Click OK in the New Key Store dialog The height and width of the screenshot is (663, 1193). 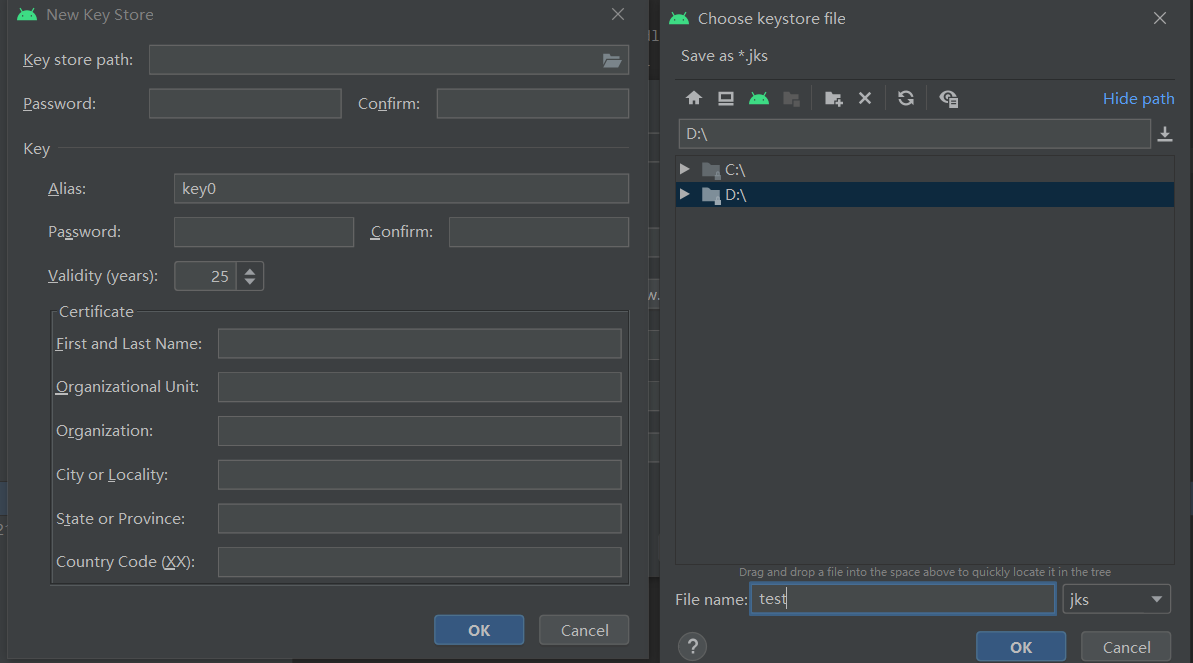pos(478,629)
